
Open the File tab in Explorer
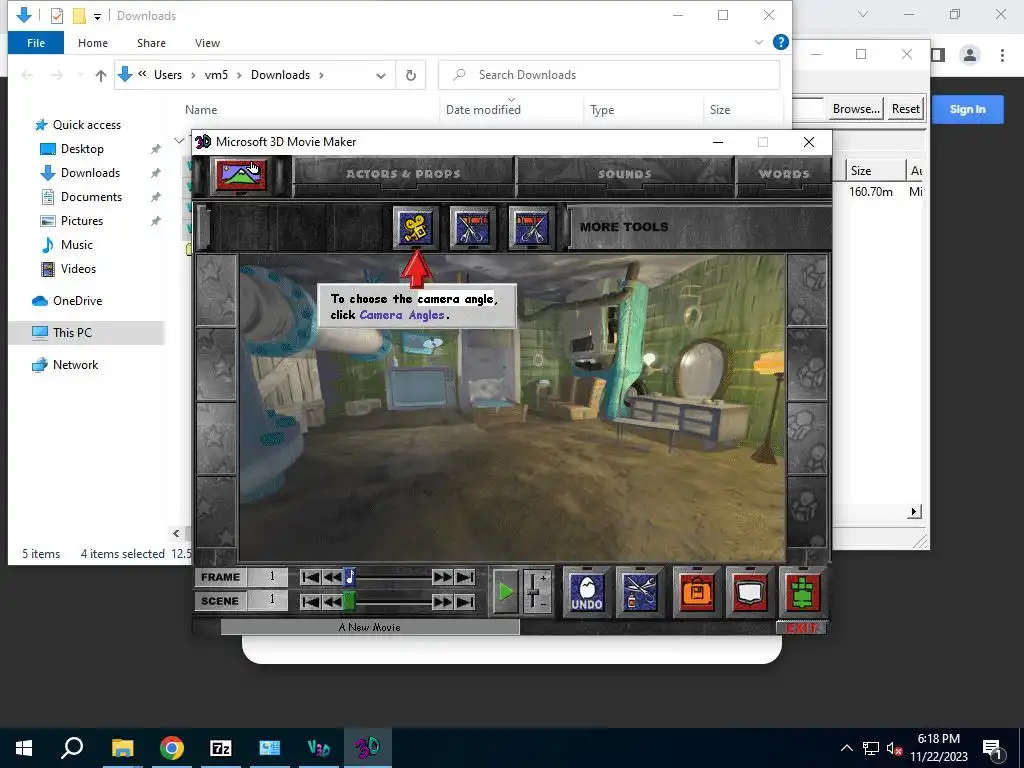point(36,43)
